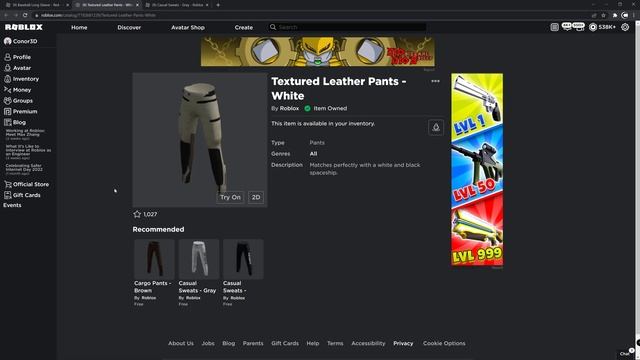The image size is (640, 360).
Task: Click the Try On button
Action: 230,197
